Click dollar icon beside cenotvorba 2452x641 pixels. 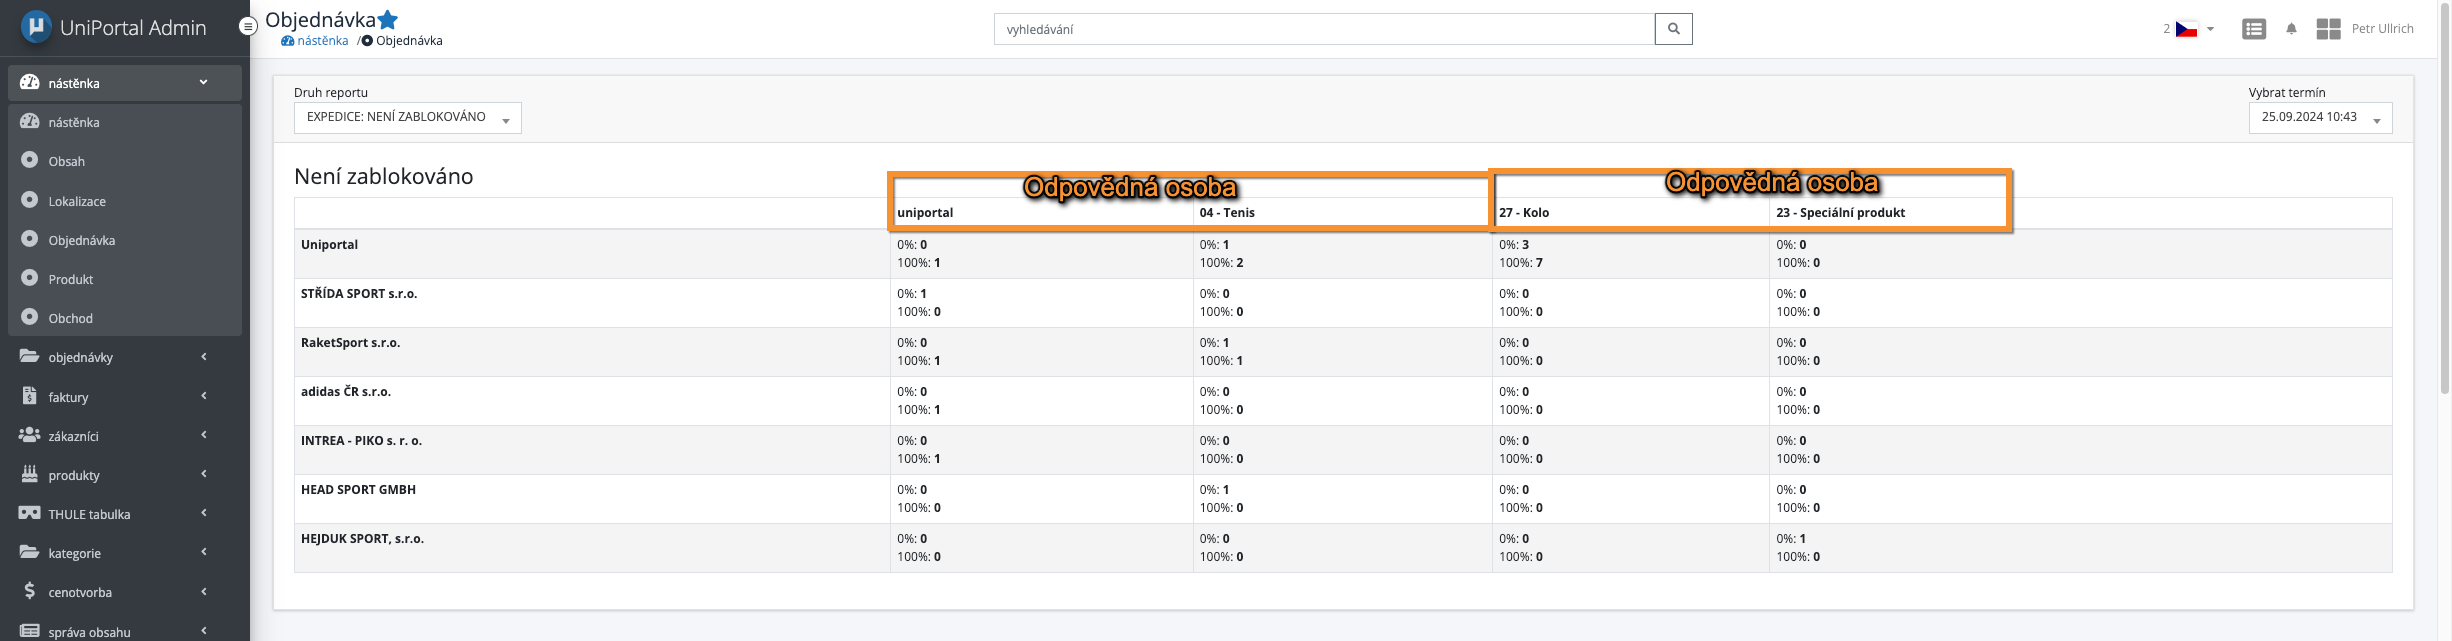click(x=30, y=591)
